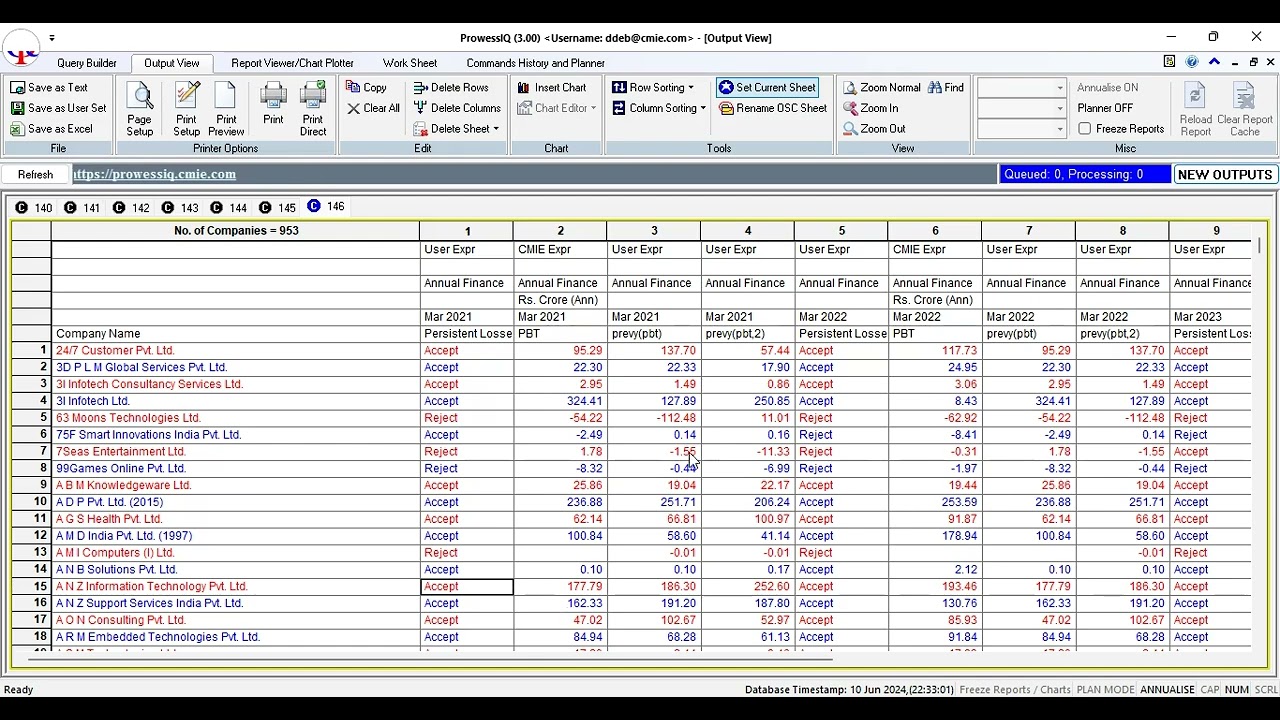Select the 324.41 PBT cell of 3i Infotech
This screenshot has height=720, width=1280.
pos(560,401)
